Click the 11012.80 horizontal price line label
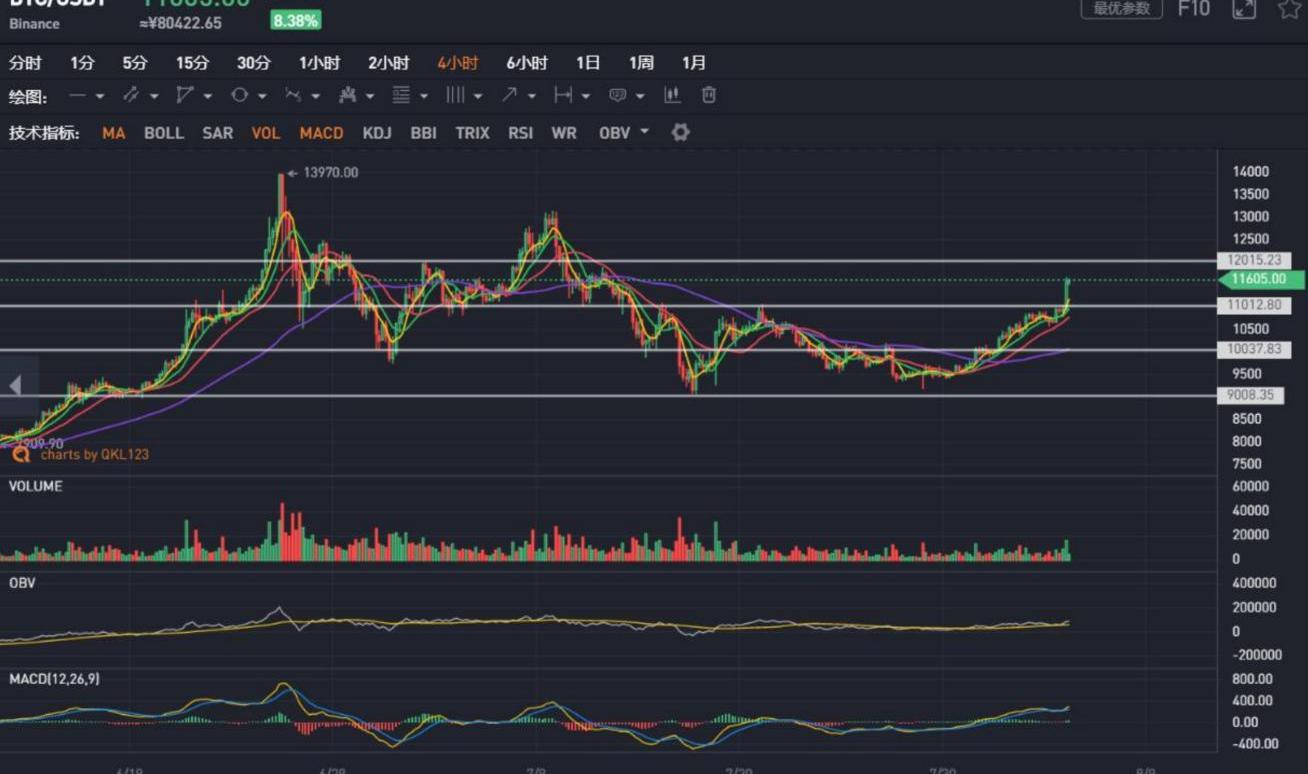The image size is (1308, 774). tap(1253, 305)
